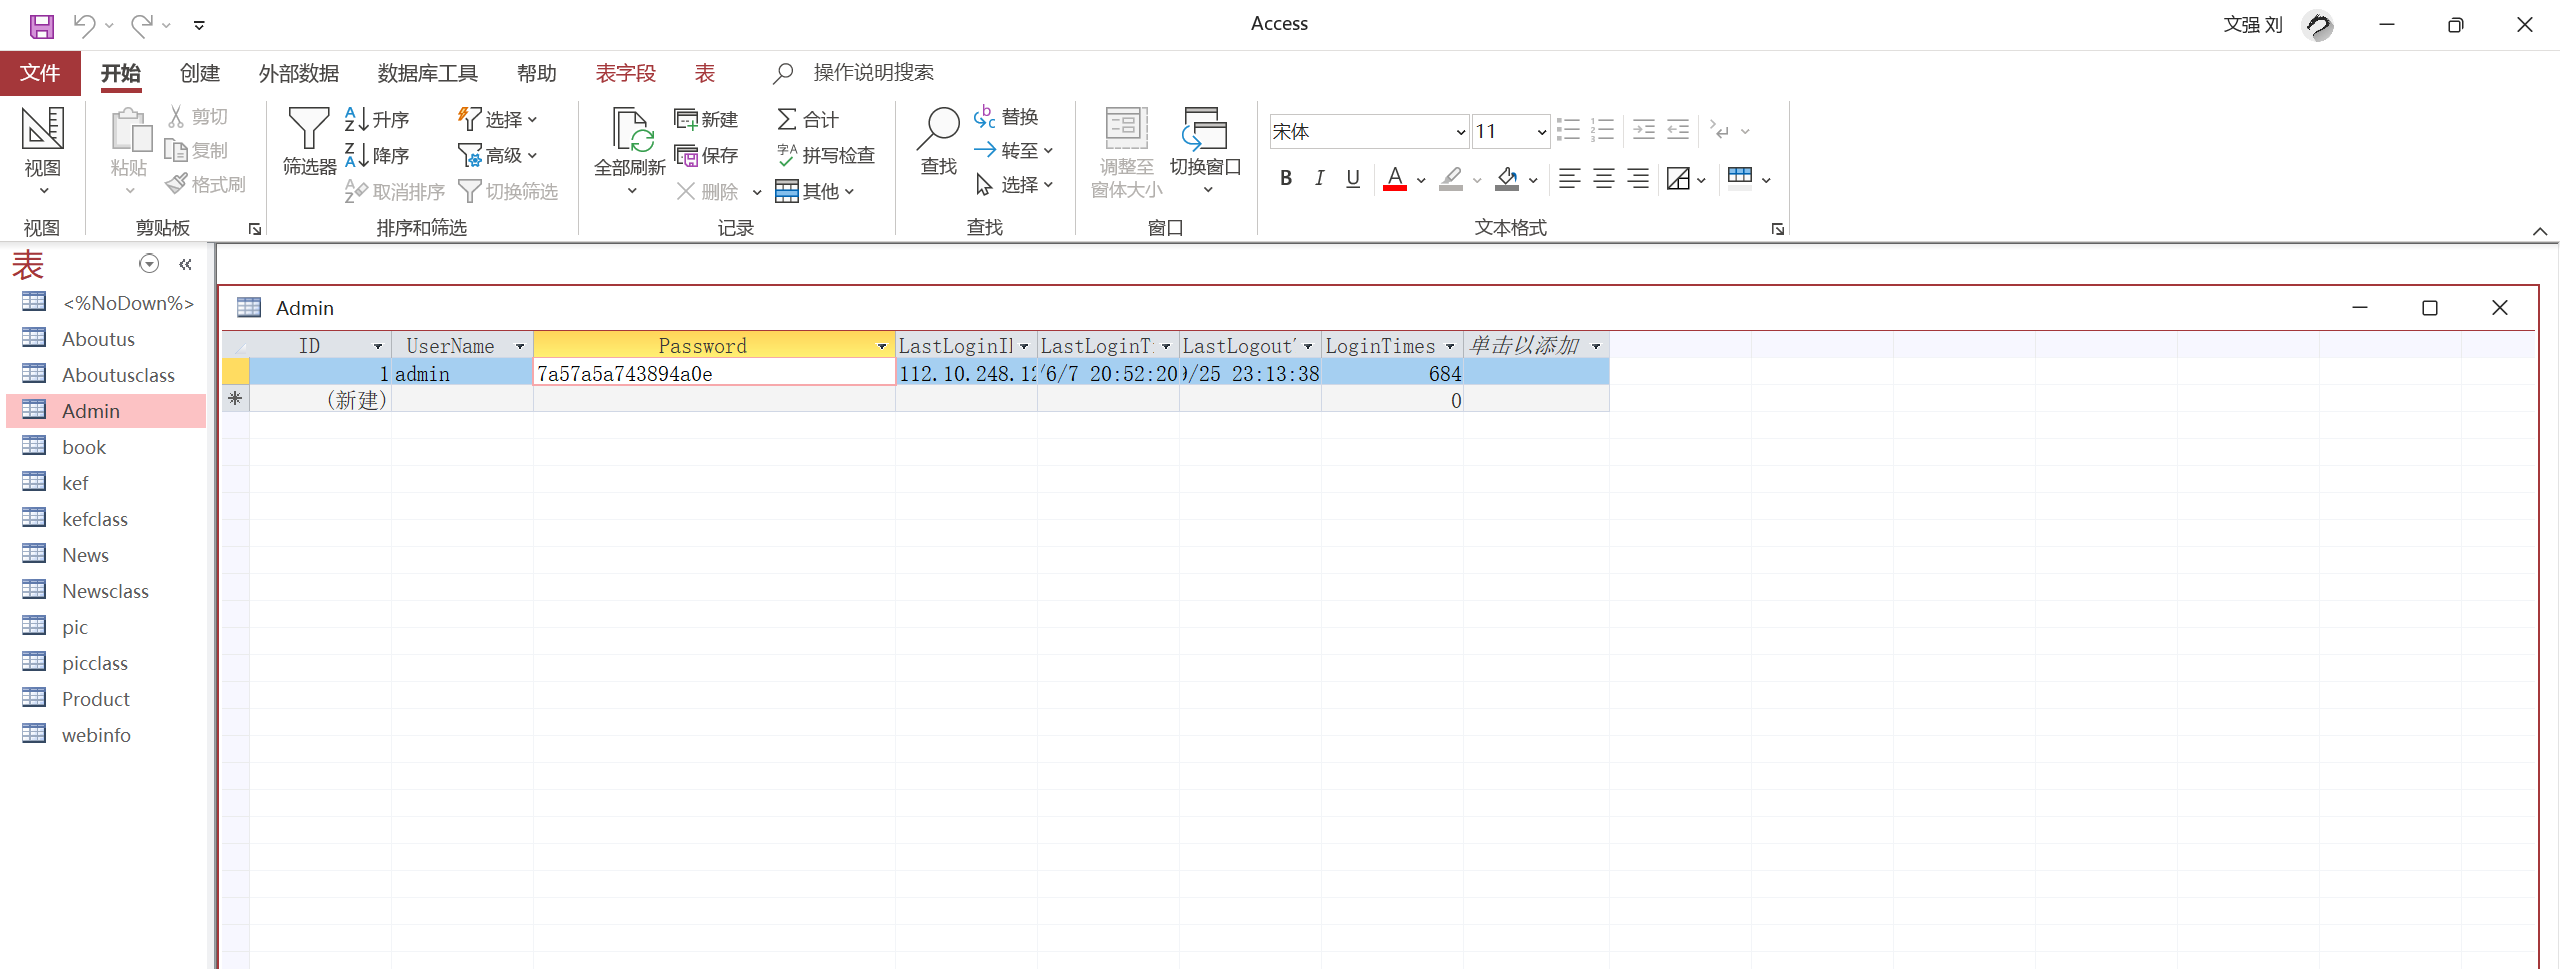
Task: Open the Password column header dropdown arrow
Action: coord(881,346)
